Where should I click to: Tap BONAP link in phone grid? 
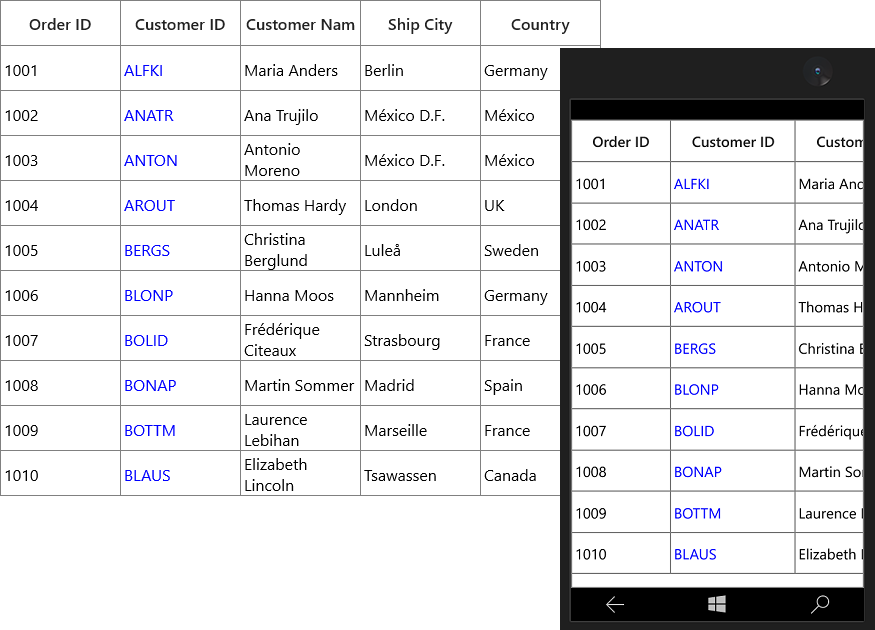[x=698, y=472]
